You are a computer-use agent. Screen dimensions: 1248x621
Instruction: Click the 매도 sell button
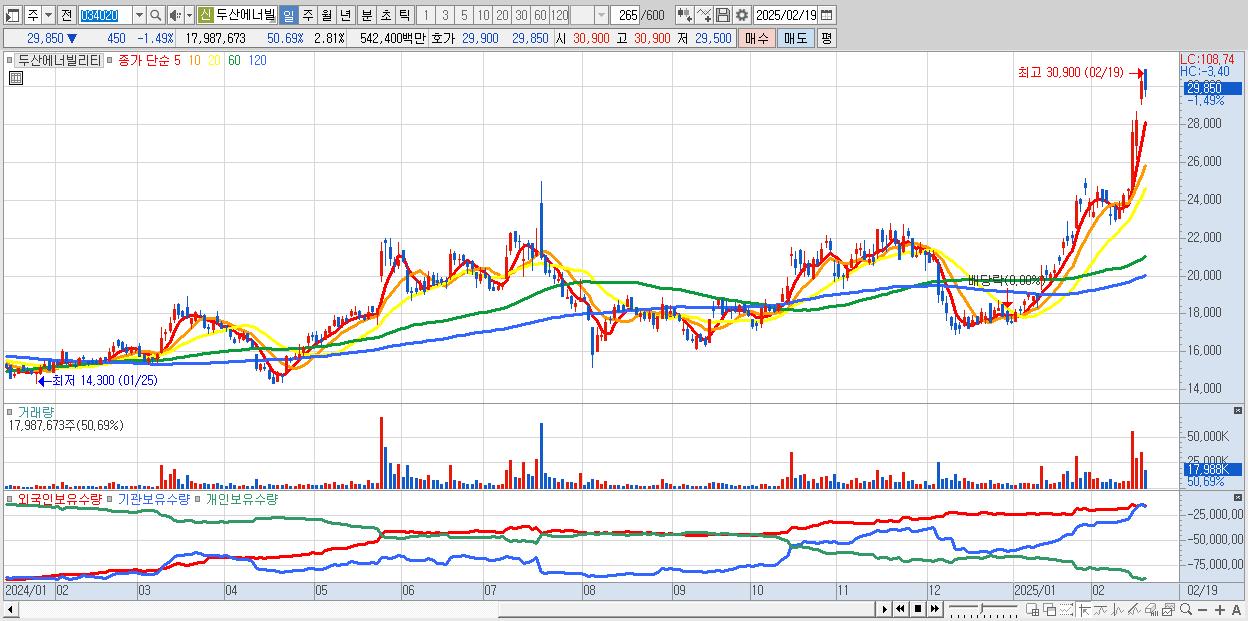coord(796,38)
